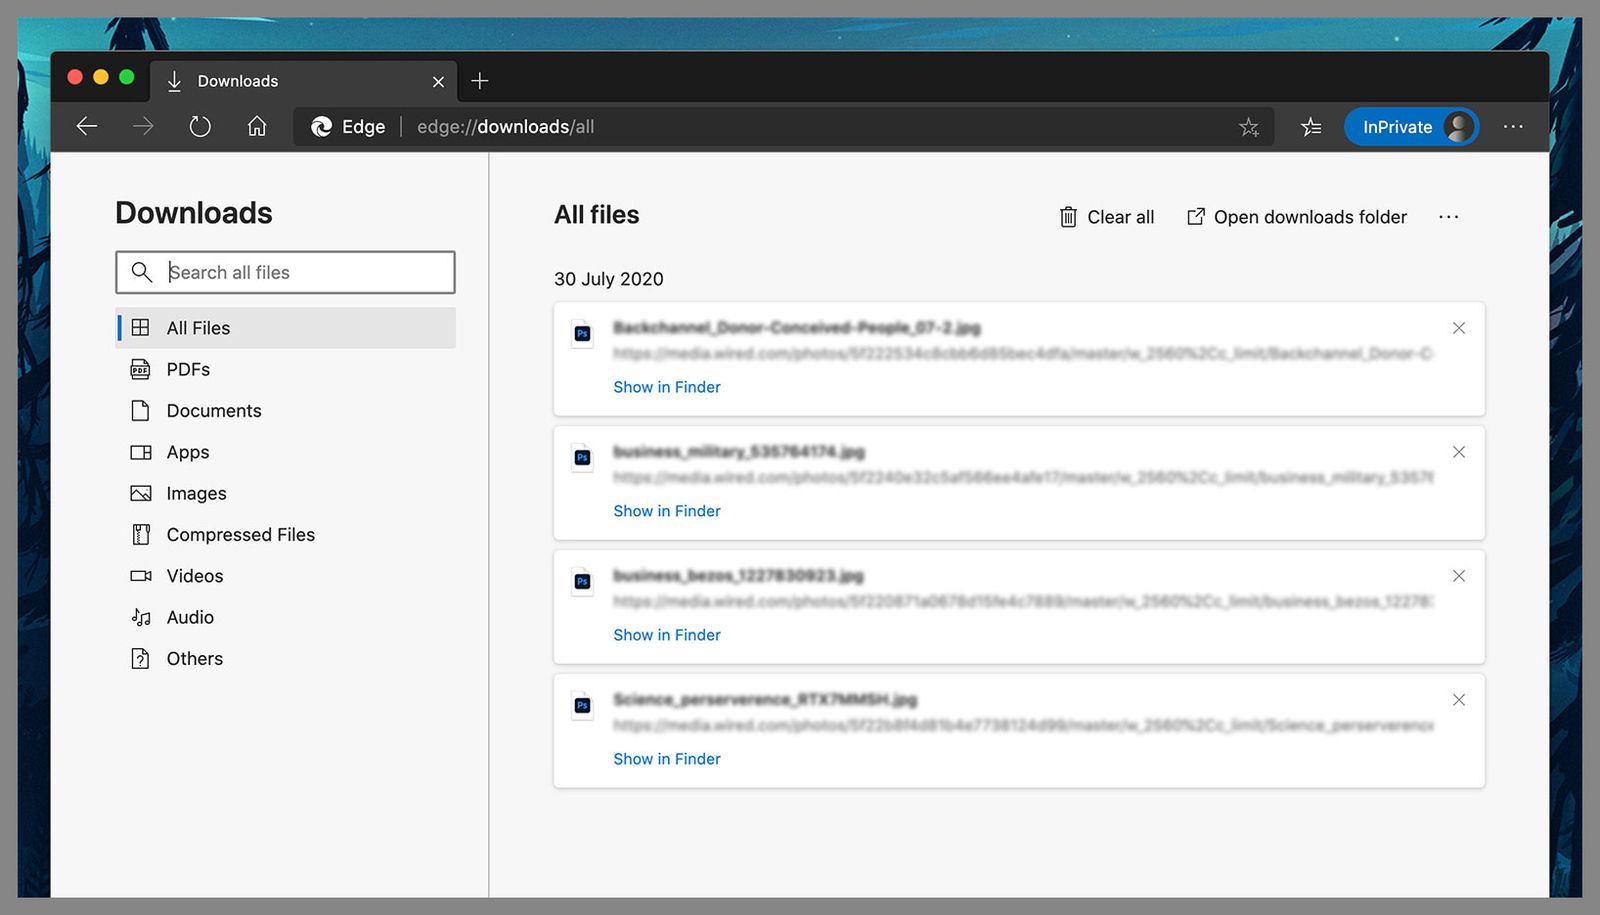Filter downloads by Videos

[286, 576]
